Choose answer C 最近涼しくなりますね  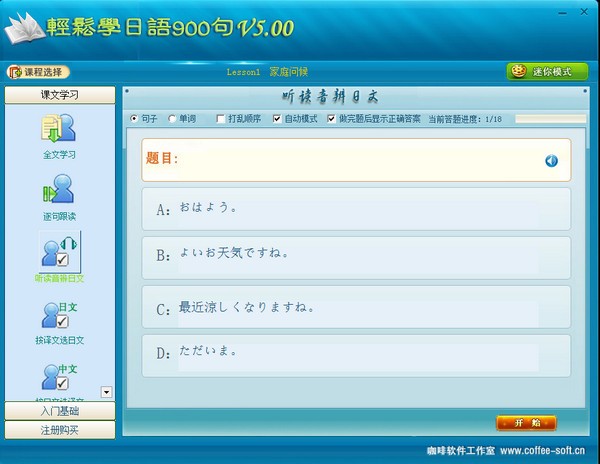click(356, 307)
